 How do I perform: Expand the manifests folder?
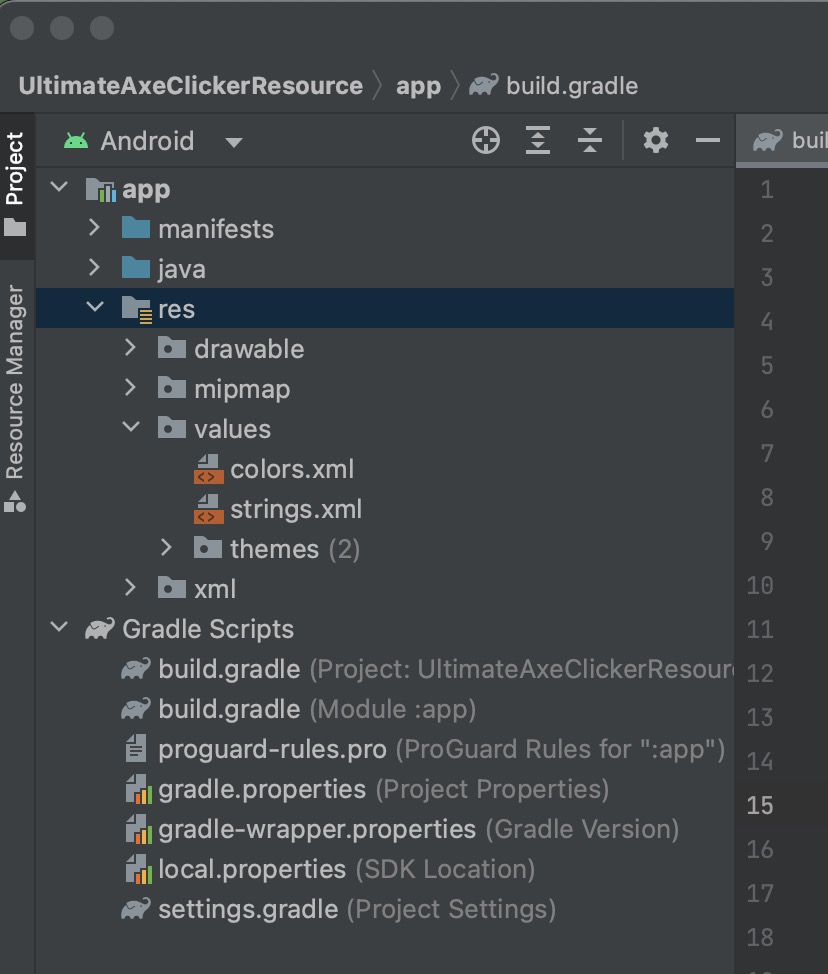(x=94, y=227)
